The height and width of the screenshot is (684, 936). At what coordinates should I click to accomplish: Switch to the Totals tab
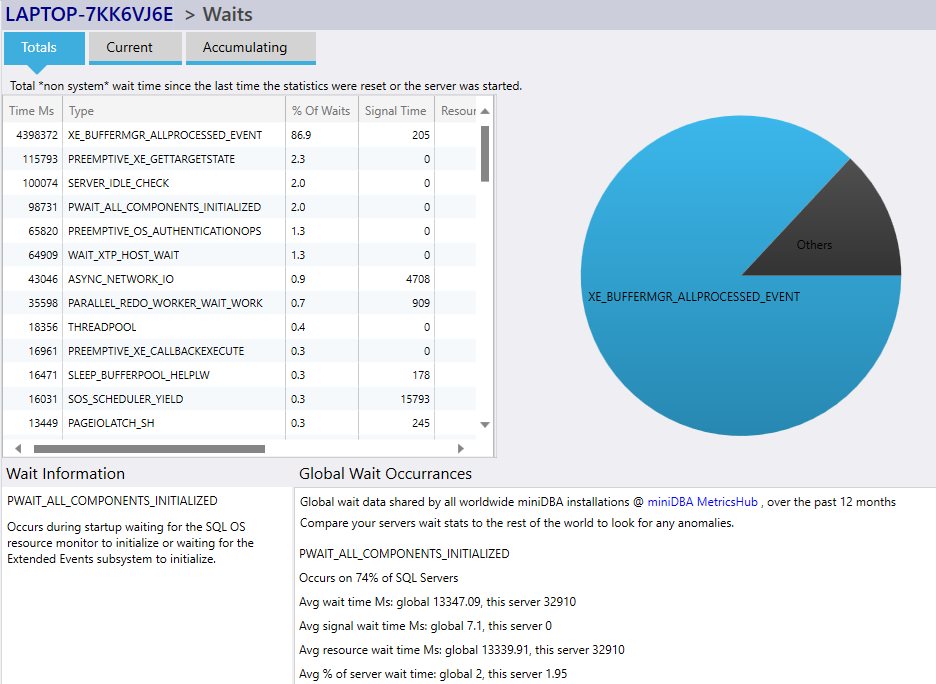pyautogui.click(x=44, y=48)
